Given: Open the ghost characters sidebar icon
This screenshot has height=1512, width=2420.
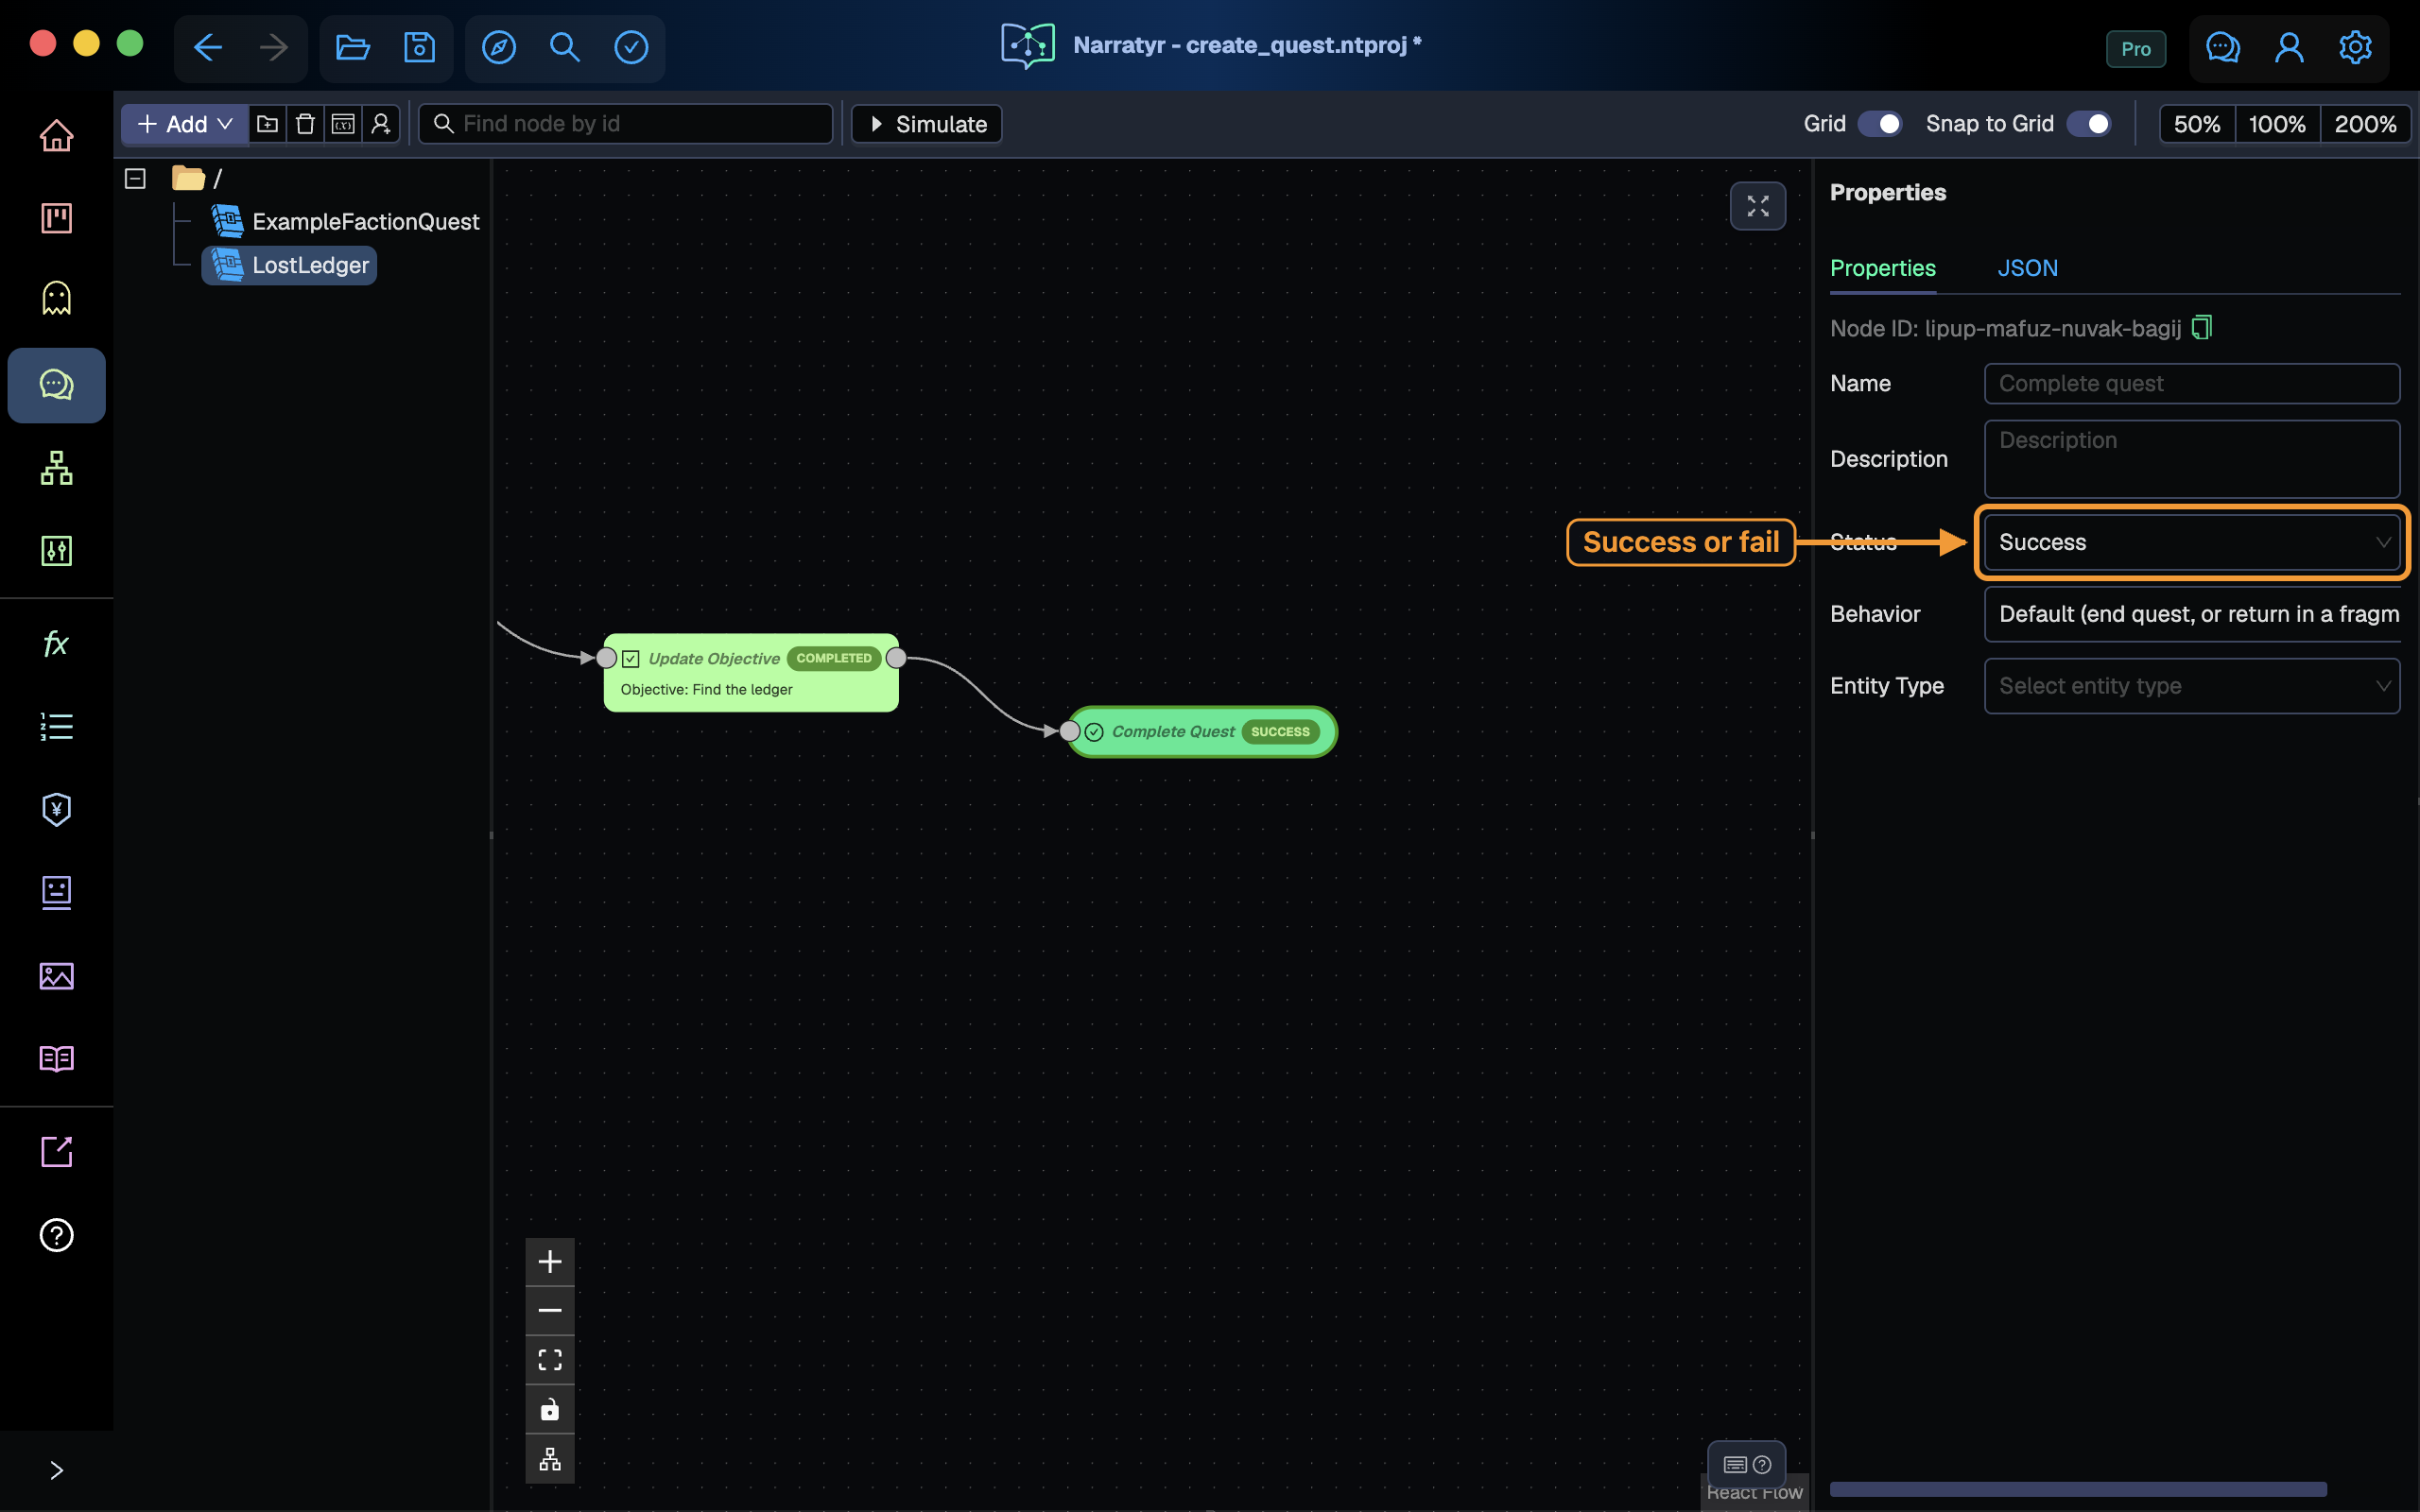Looking at the screenshot, I should click(x=56, y=298).
